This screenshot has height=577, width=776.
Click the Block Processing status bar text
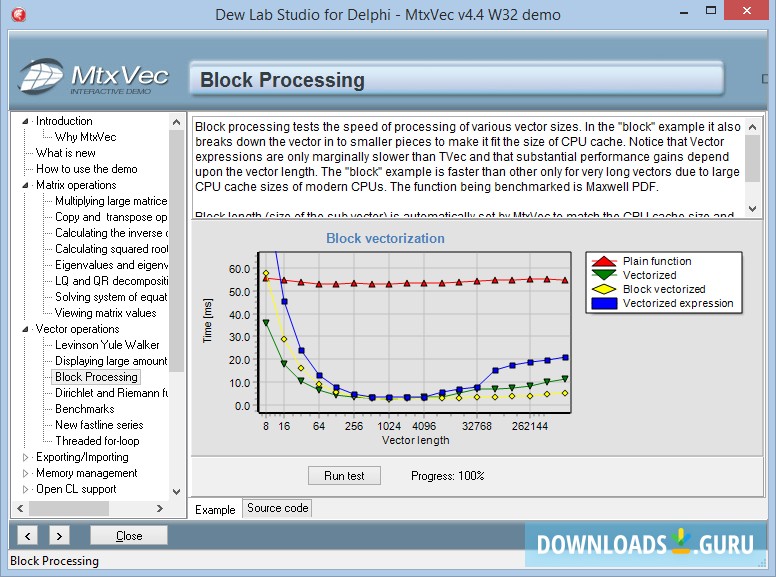(54, 561)
